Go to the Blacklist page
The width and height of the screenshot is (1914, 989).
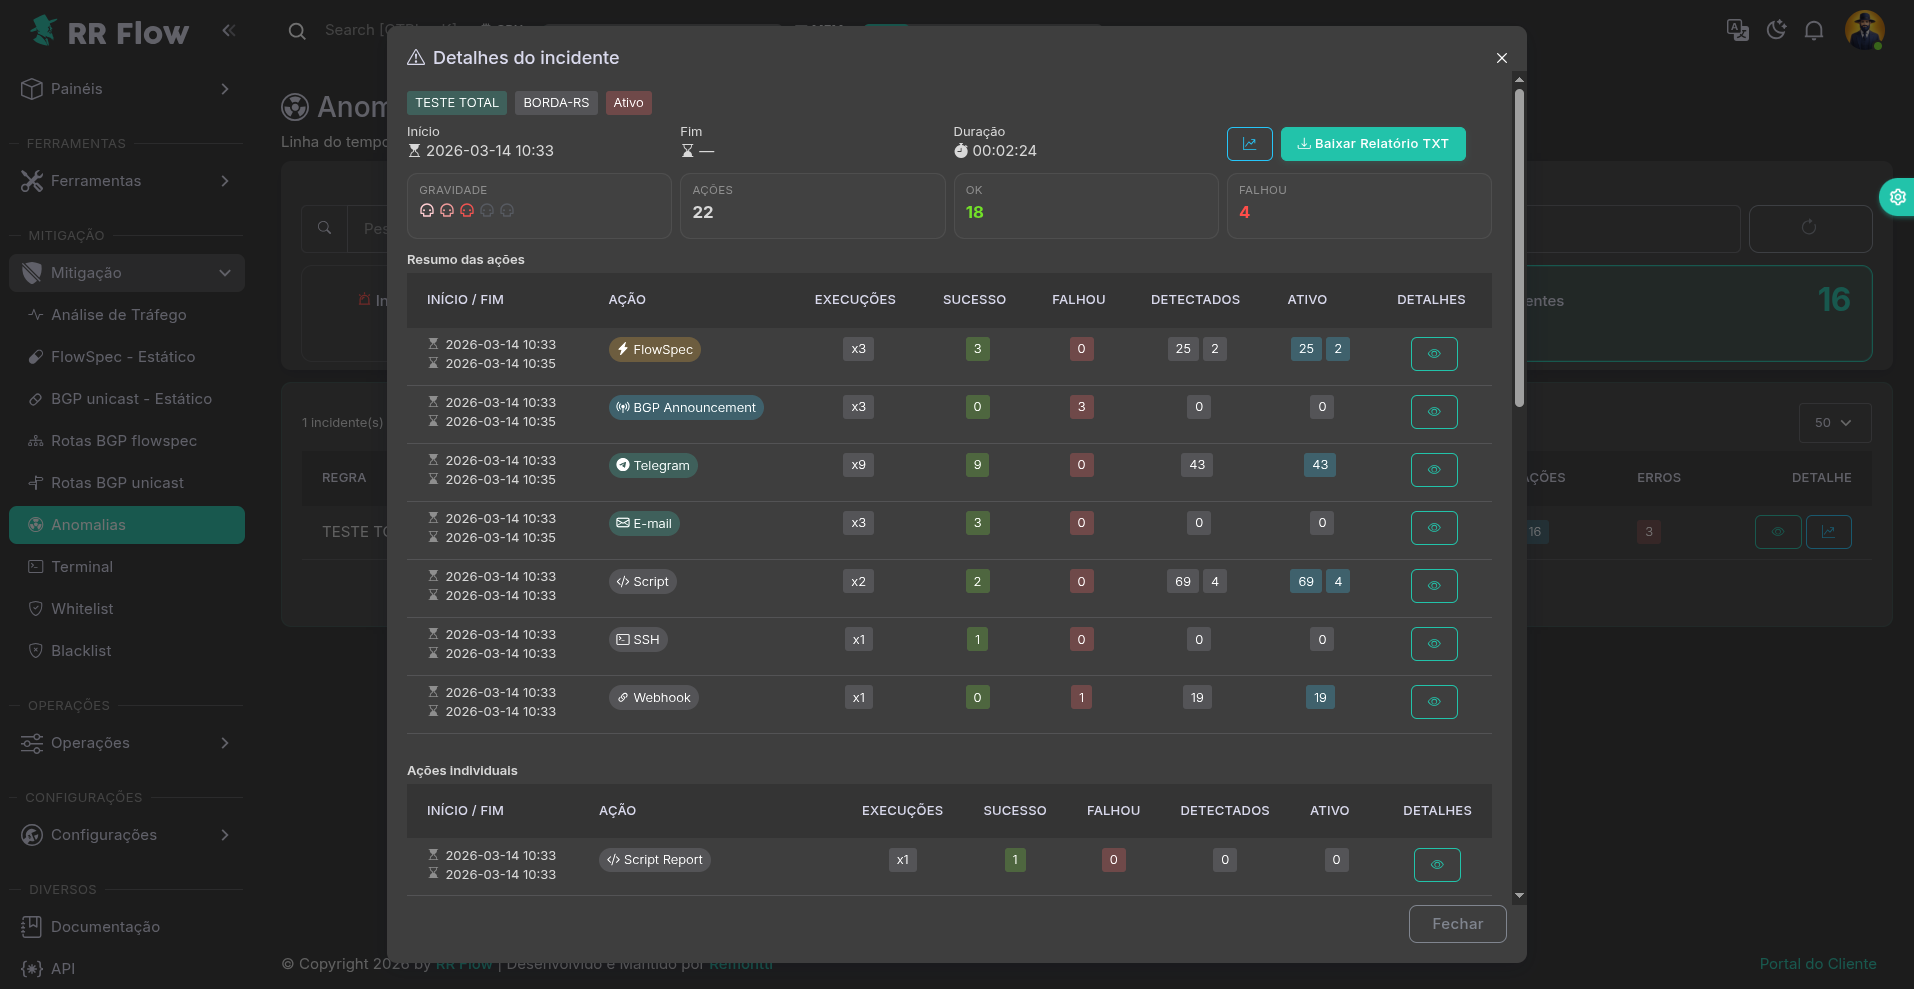point(81,651)
